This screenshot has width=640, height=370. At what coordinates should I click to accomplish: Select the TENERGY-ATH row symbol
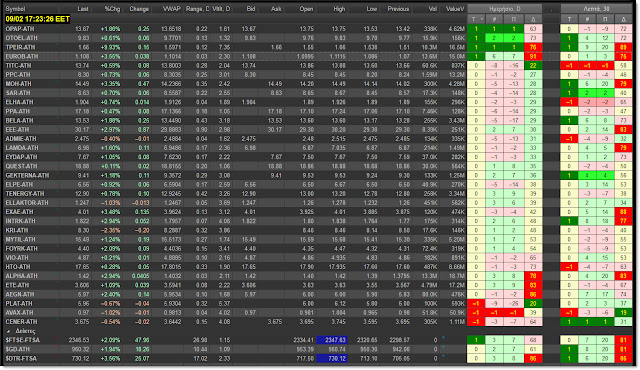point(24,193)
